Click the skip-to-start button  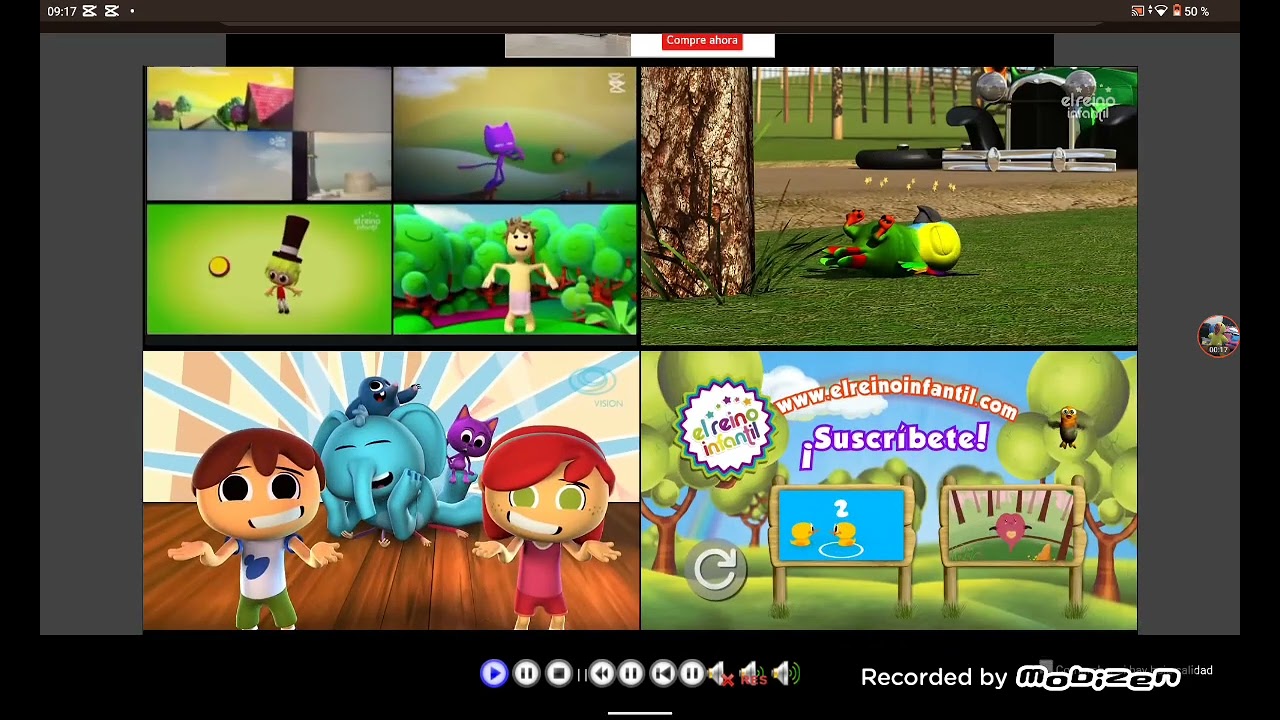point(662,674)
